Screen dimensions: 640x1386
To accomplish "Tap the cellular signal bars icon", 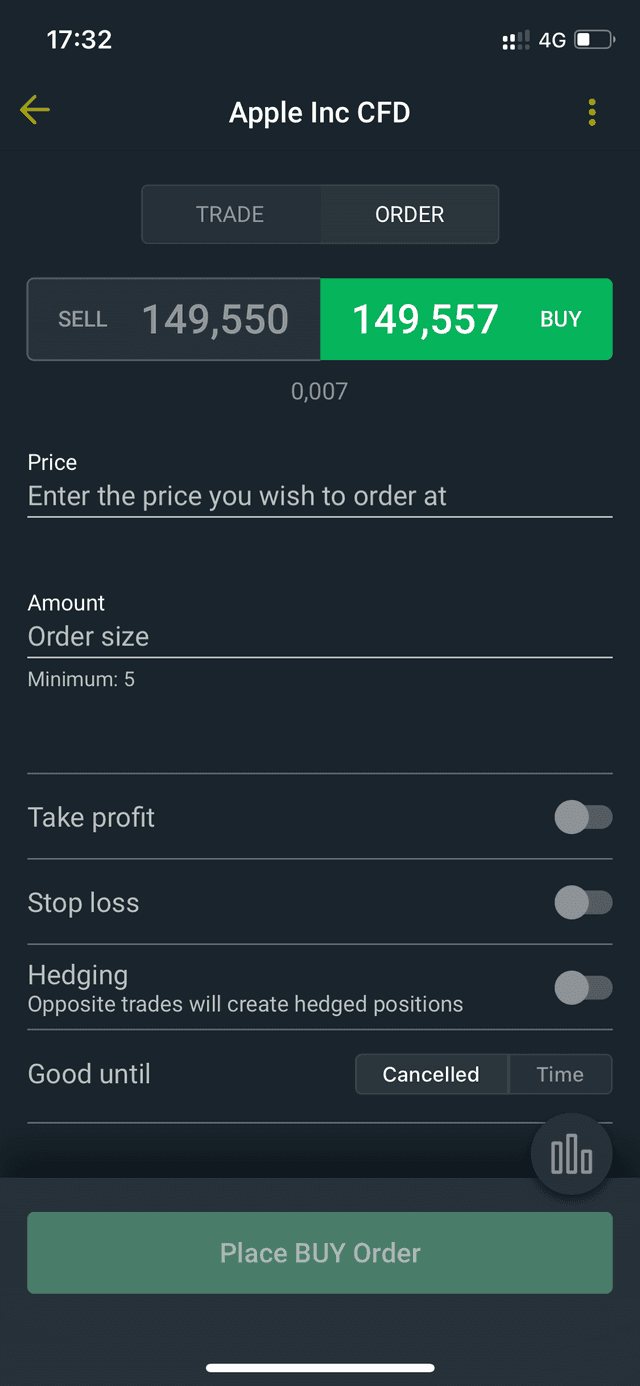I will coord(513,39).
